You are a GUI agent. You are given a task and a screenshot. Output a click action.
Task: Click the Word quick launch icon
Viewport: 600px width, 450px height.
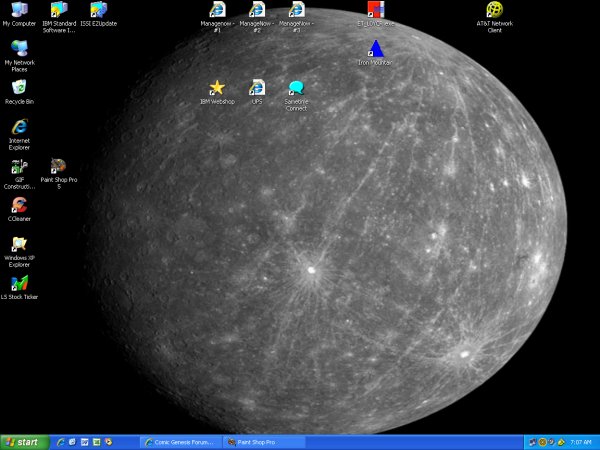(x=85, y=442)
